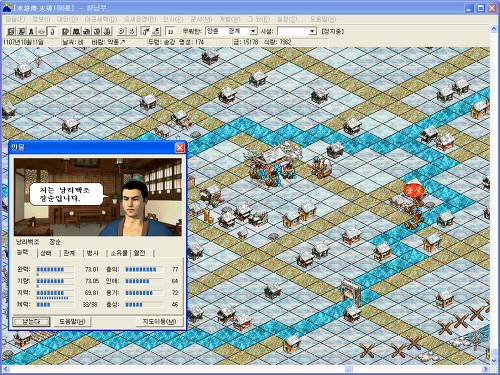500x375 pixels.
Task: Open the 양춘 관계 dropdown arrow
Action: click(253, 31)
